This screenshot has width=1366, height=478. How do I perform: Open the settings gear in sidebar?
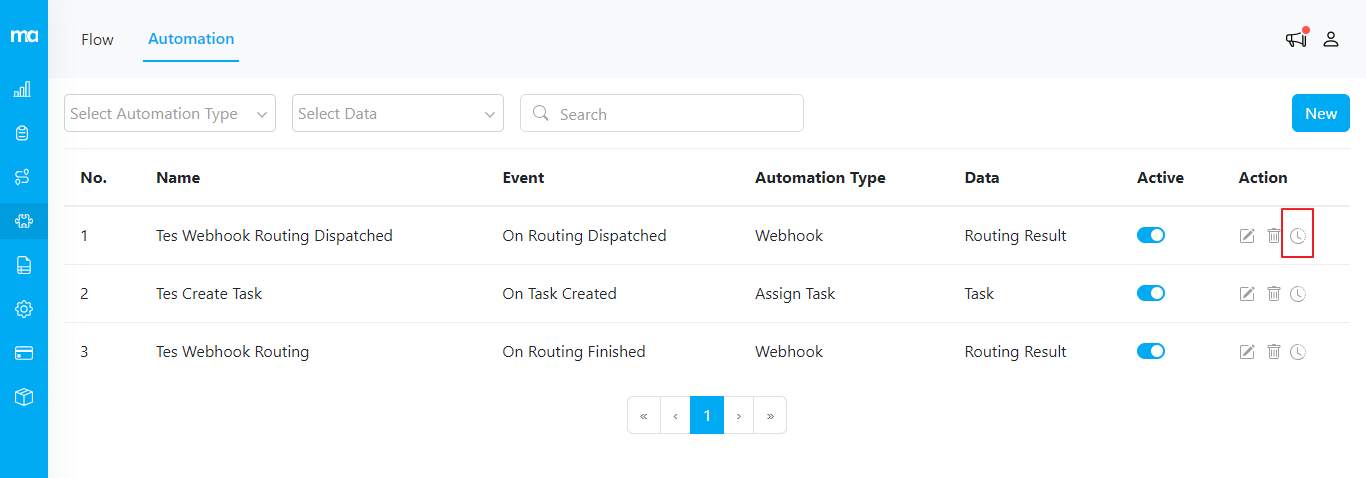(23, 309)
